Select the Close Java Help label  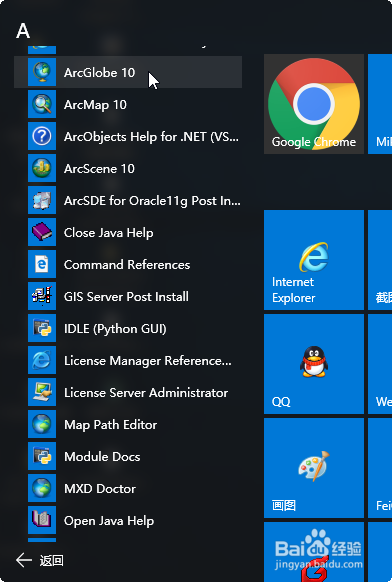pyautogui.click(x=109, y=233)
